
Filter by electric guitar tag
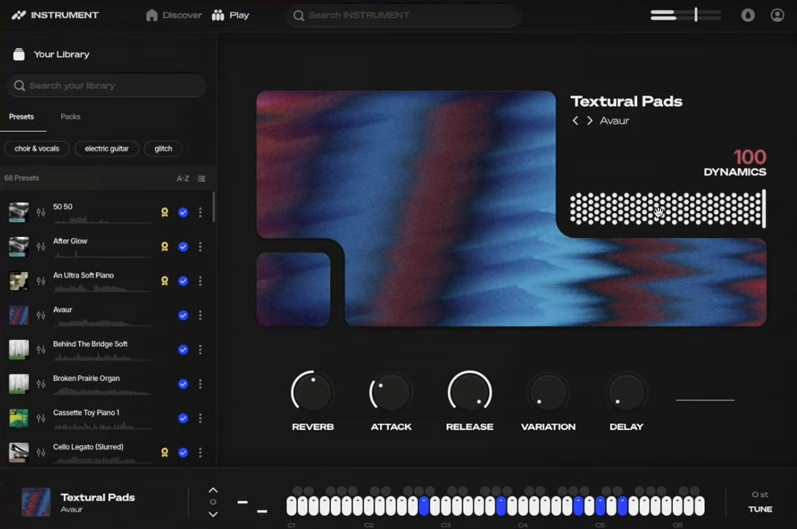coord(107,149)
